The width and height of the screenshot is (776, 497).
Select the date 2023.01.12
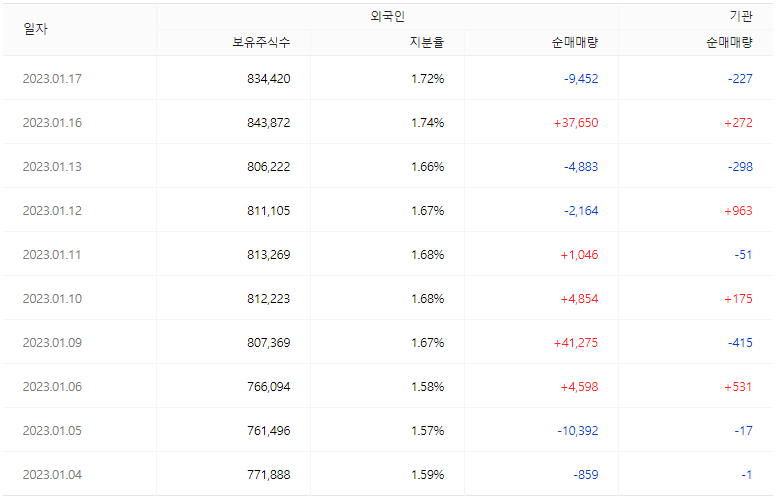(52, 211)
